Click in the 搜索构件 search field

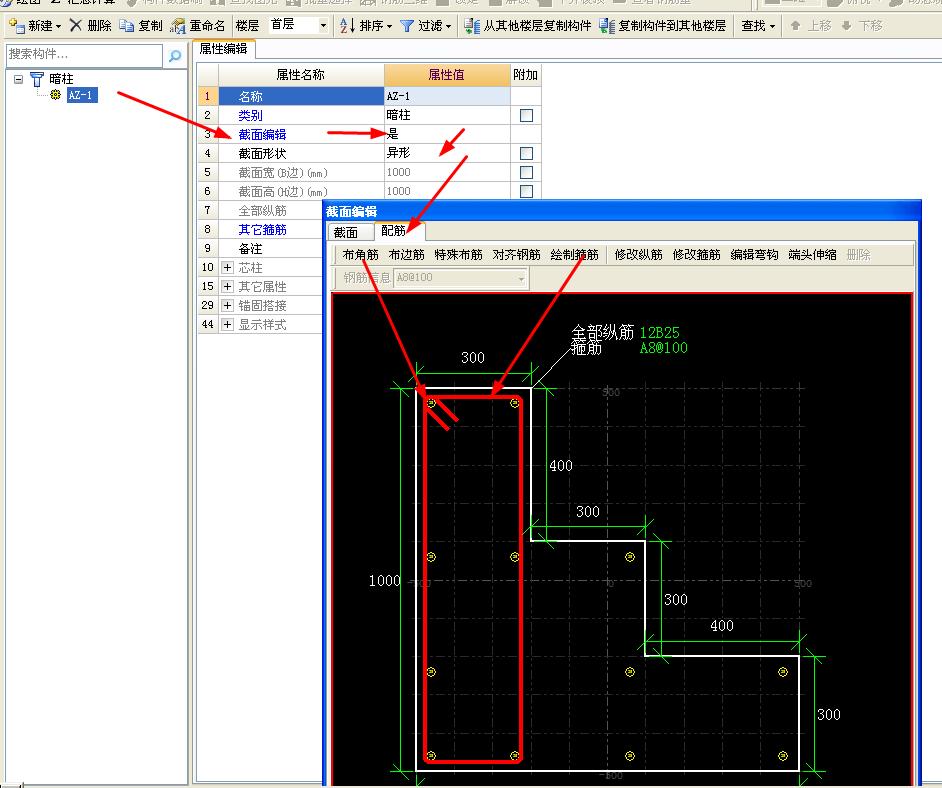(84, 55)
